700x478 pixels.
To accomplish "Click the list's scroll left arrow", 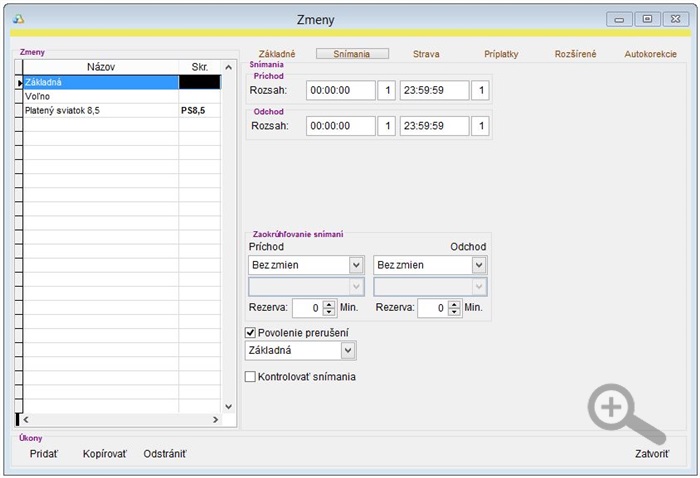I will [x=26, y=420].
